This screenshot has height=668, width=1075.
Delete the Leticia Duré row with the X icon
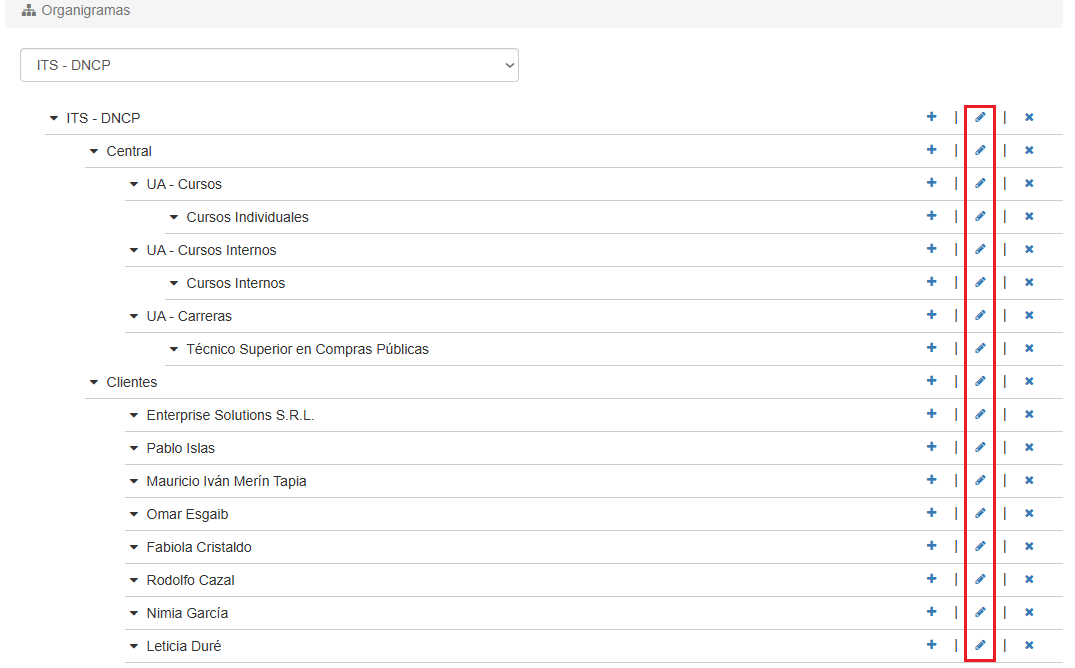1028,646
